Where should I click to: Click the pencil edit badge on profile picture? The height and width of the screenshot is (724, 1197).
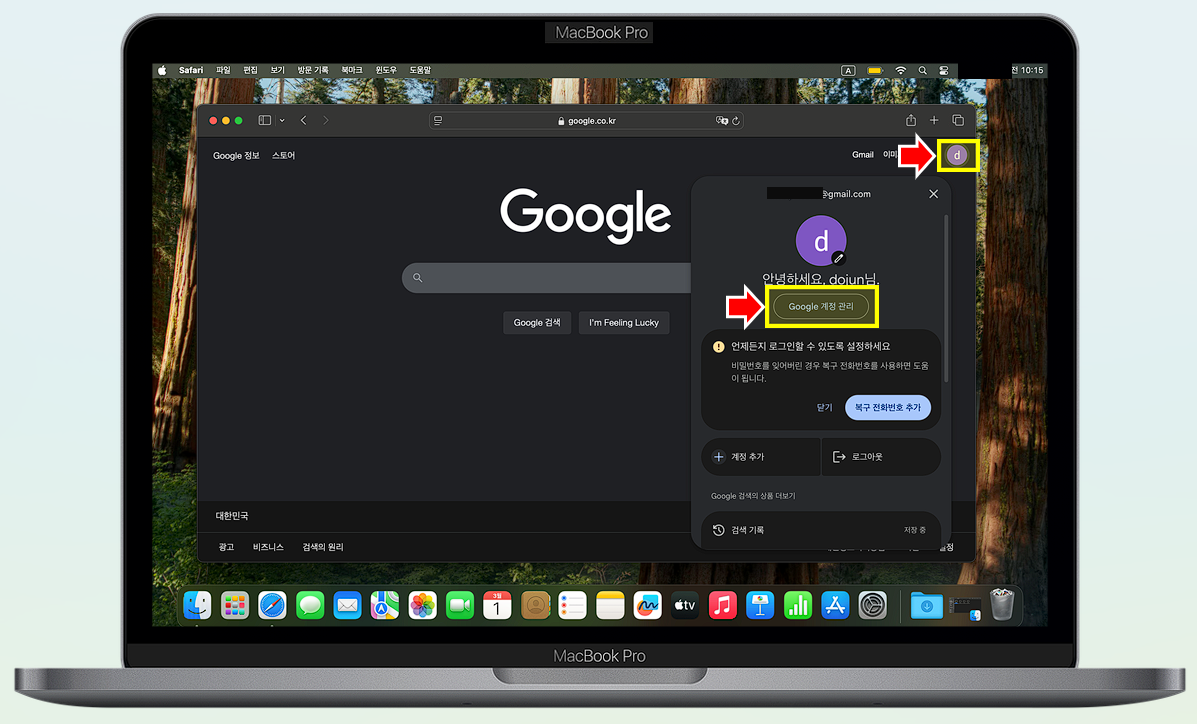[x=838, y=258]
